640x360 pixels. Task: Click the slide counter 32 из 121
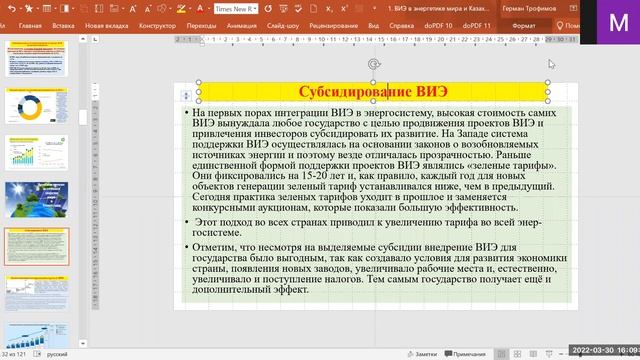(14, 354)
